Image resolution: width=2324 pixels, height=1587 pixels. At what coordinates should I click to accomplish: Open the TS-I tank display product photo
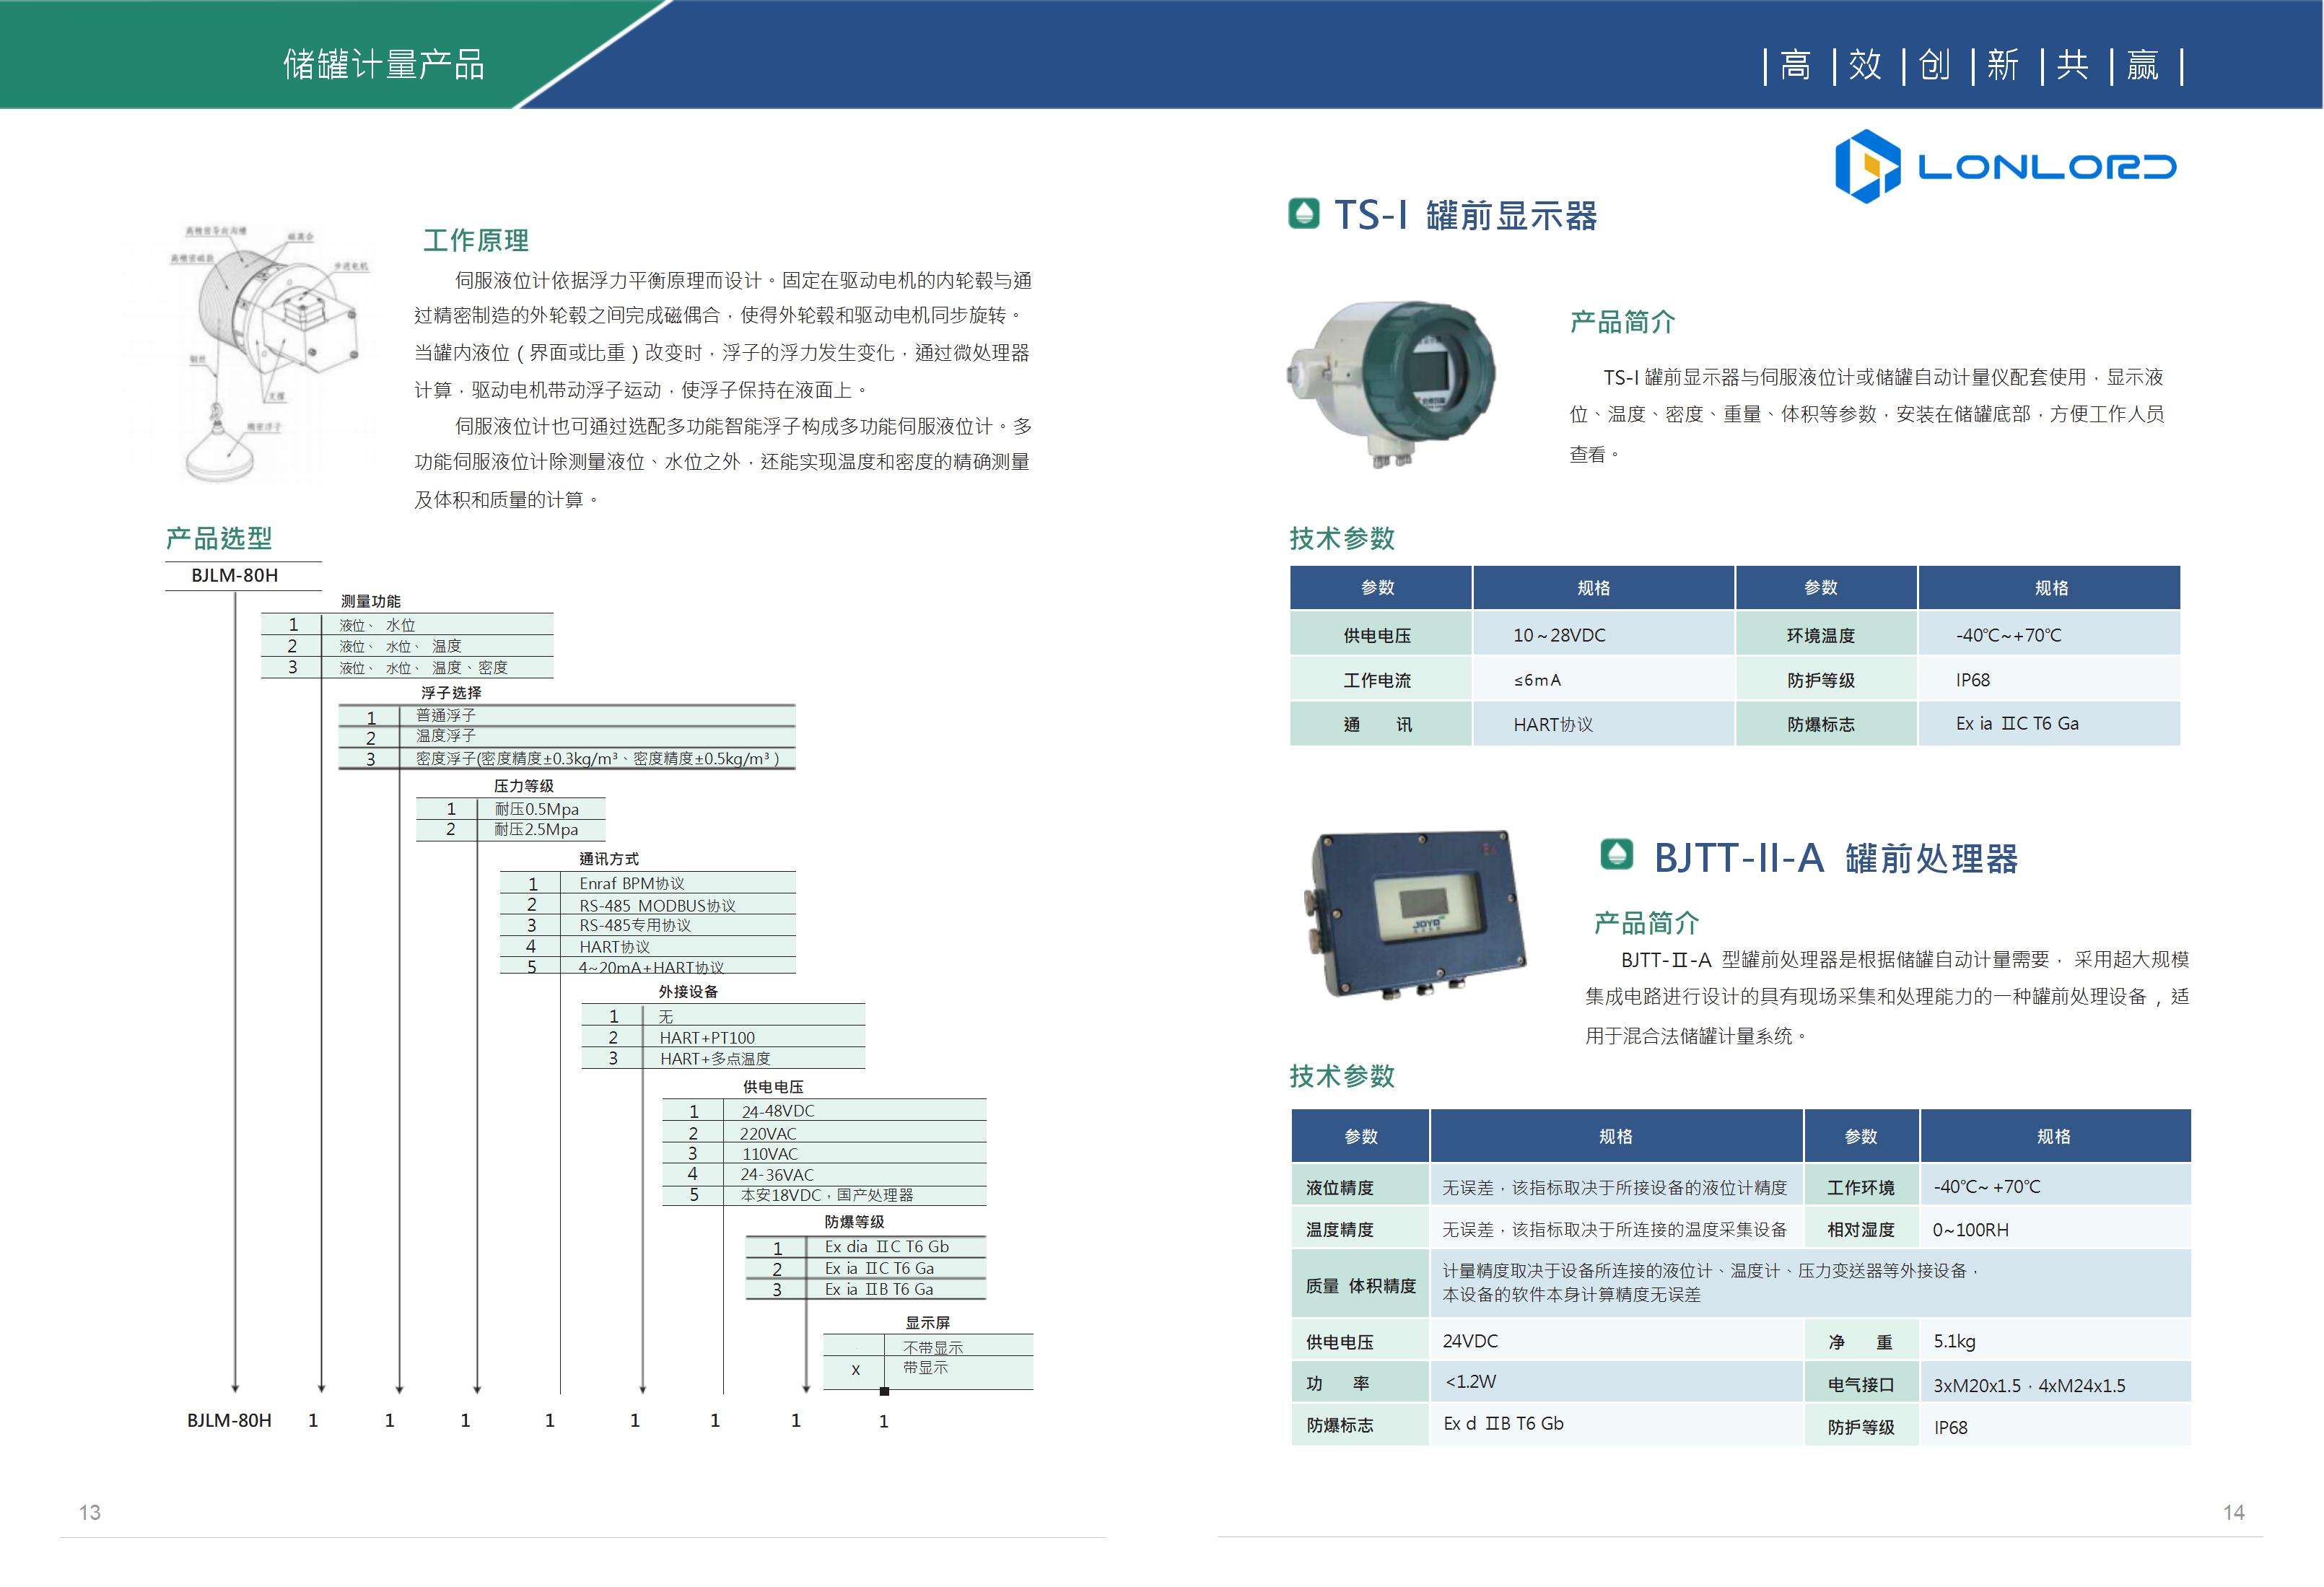(1390, 384)
